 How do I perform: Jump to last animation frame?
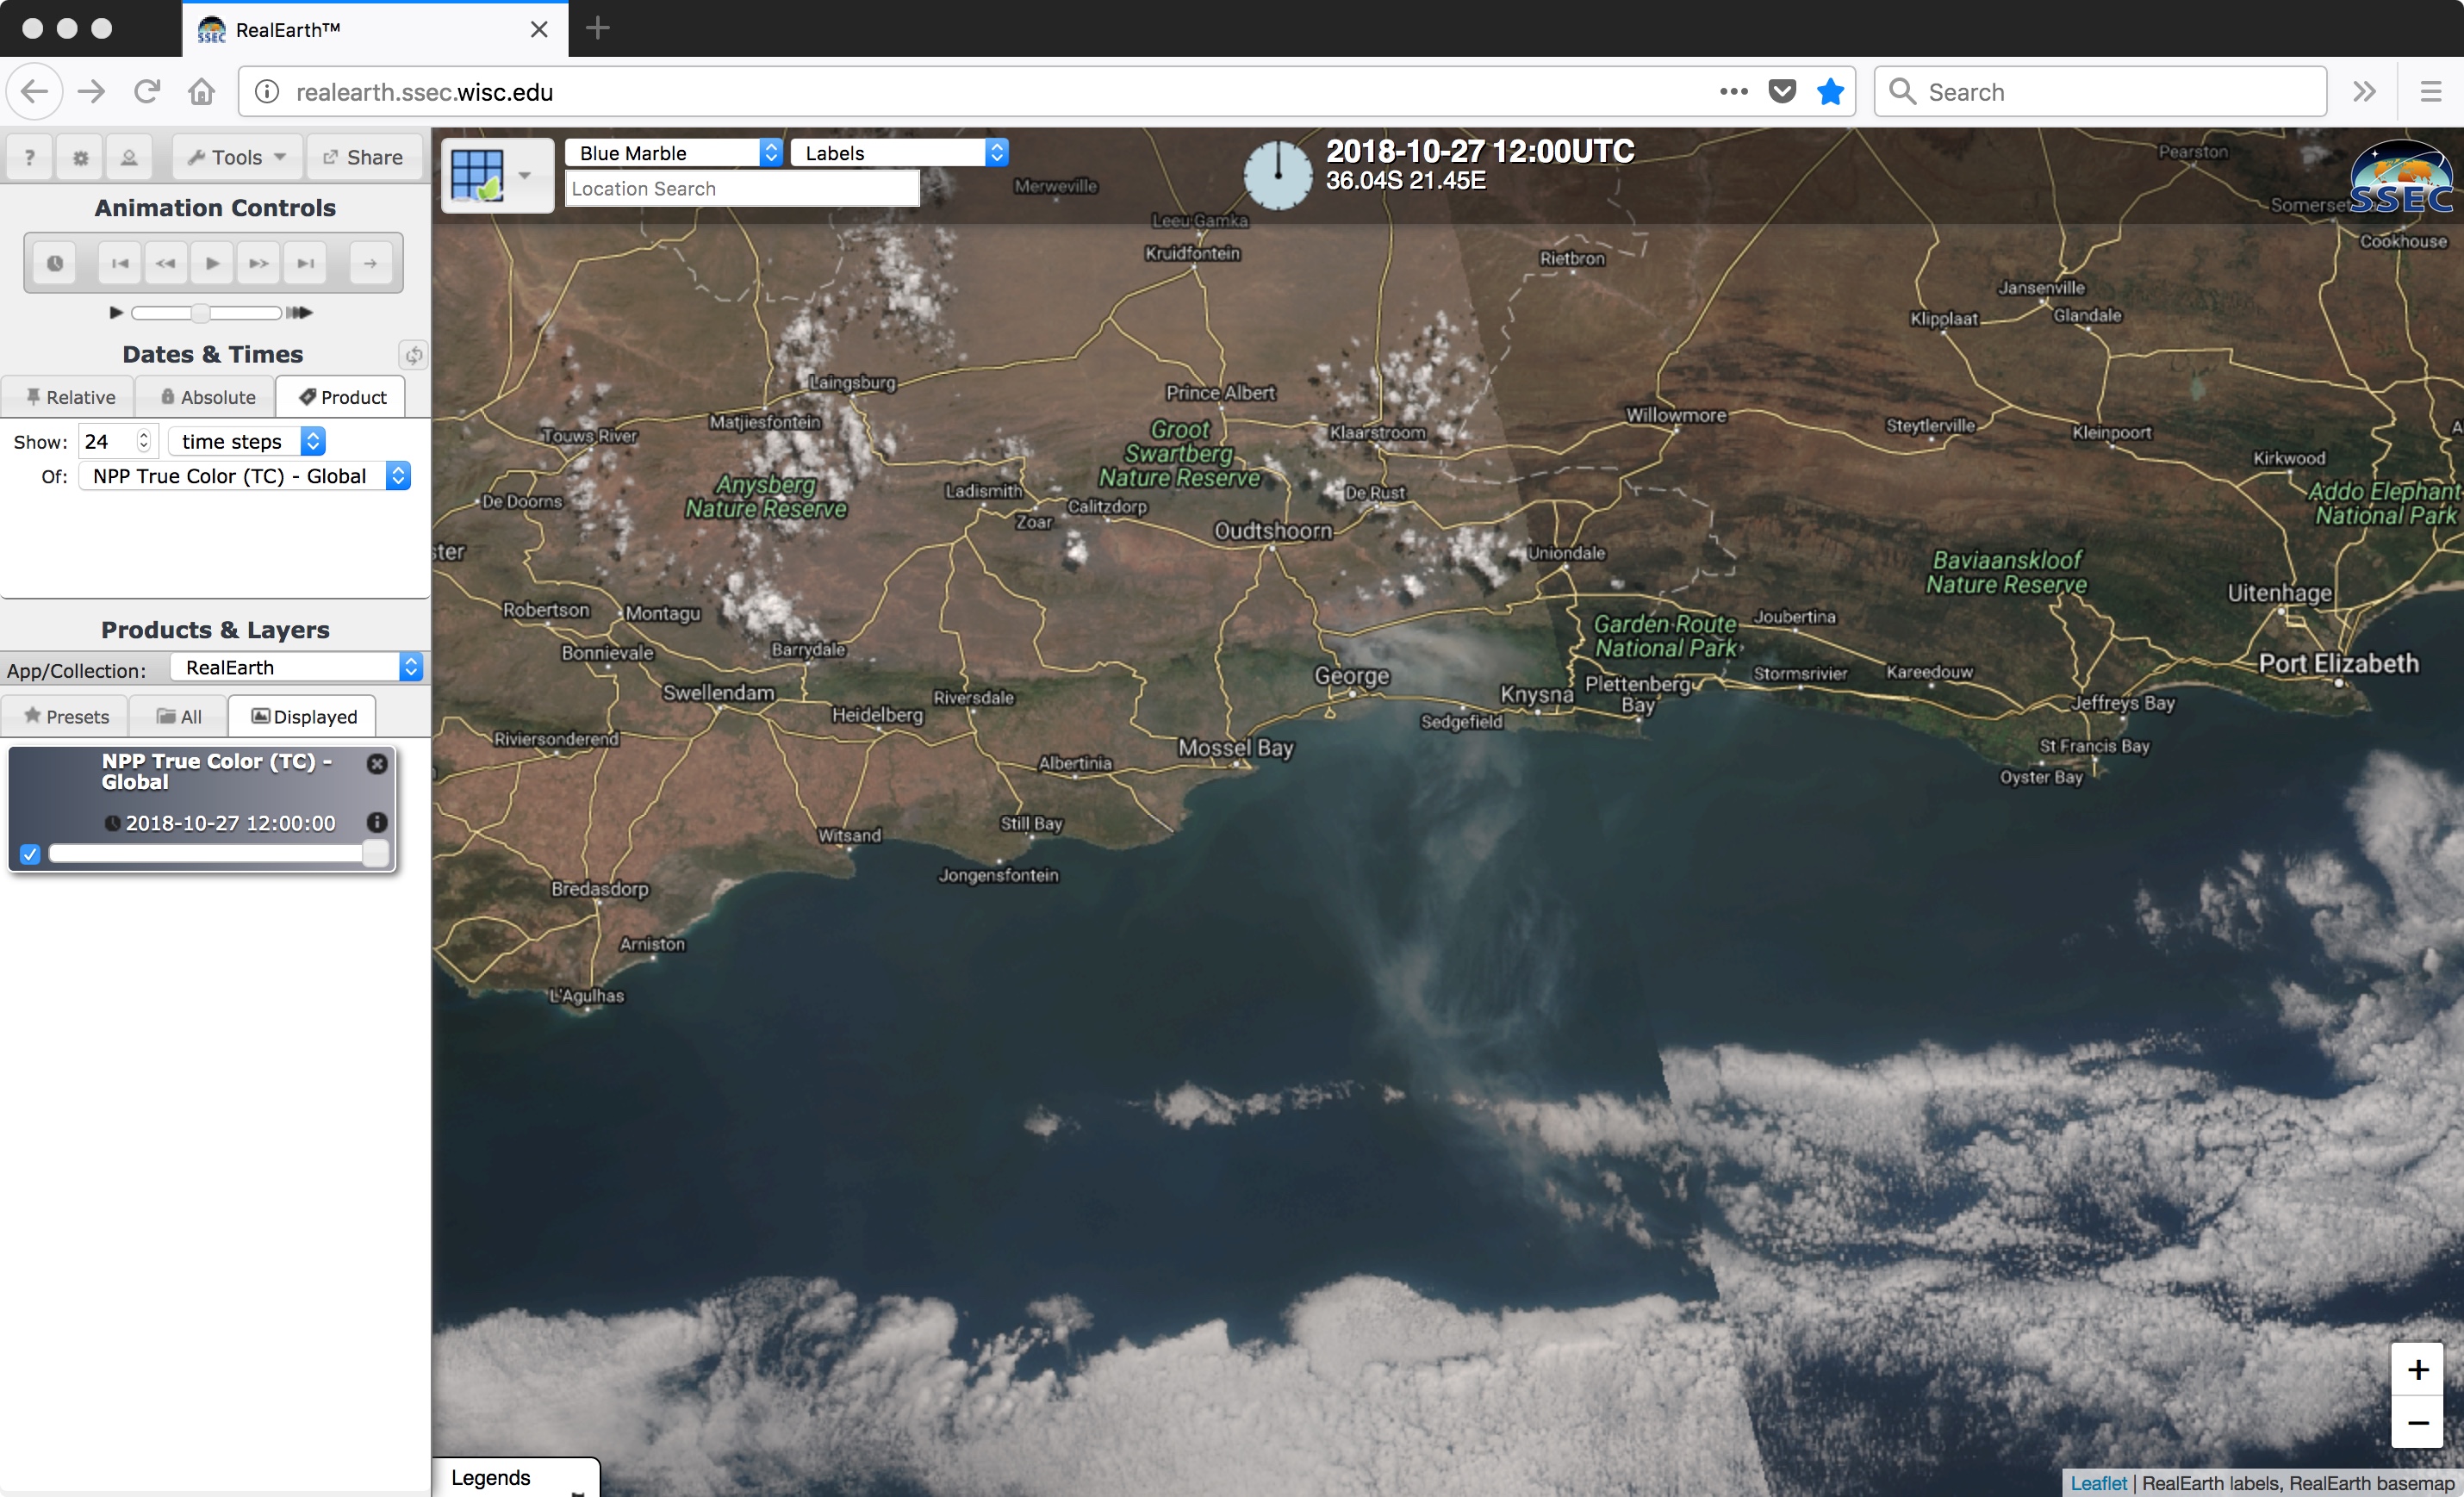(305, 263)
